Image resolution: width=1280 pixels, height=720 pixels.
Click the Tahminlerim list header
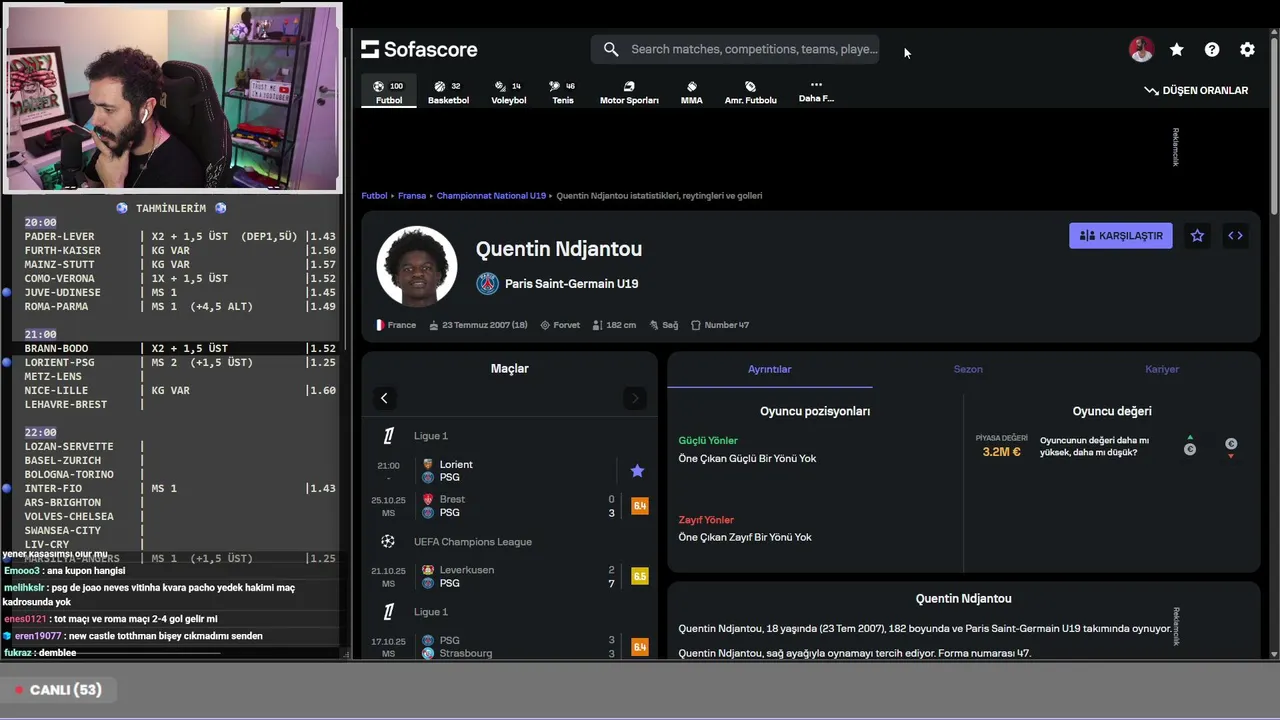tap(171, 208)
